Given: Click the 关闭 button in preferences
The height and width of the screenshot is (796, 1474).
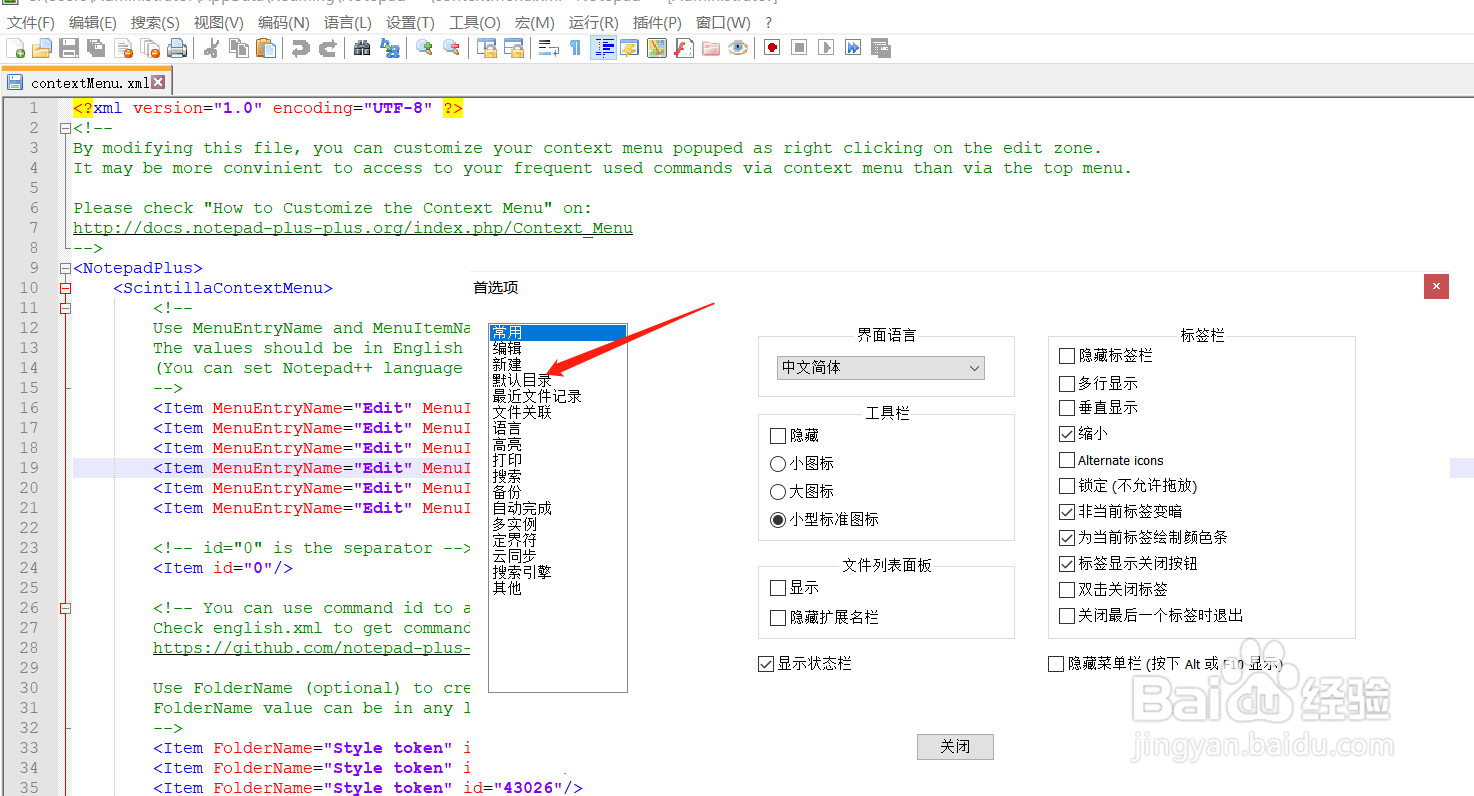Looking at the screenshot, I should [x=955, y=746].
